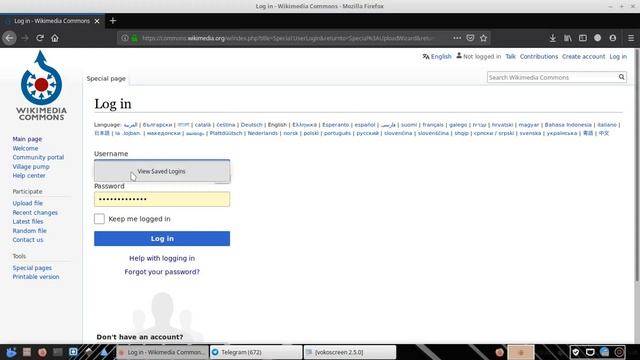640x360 pixels.
Task: Click Contact us in the sidebar
Action: click(27, 240)
